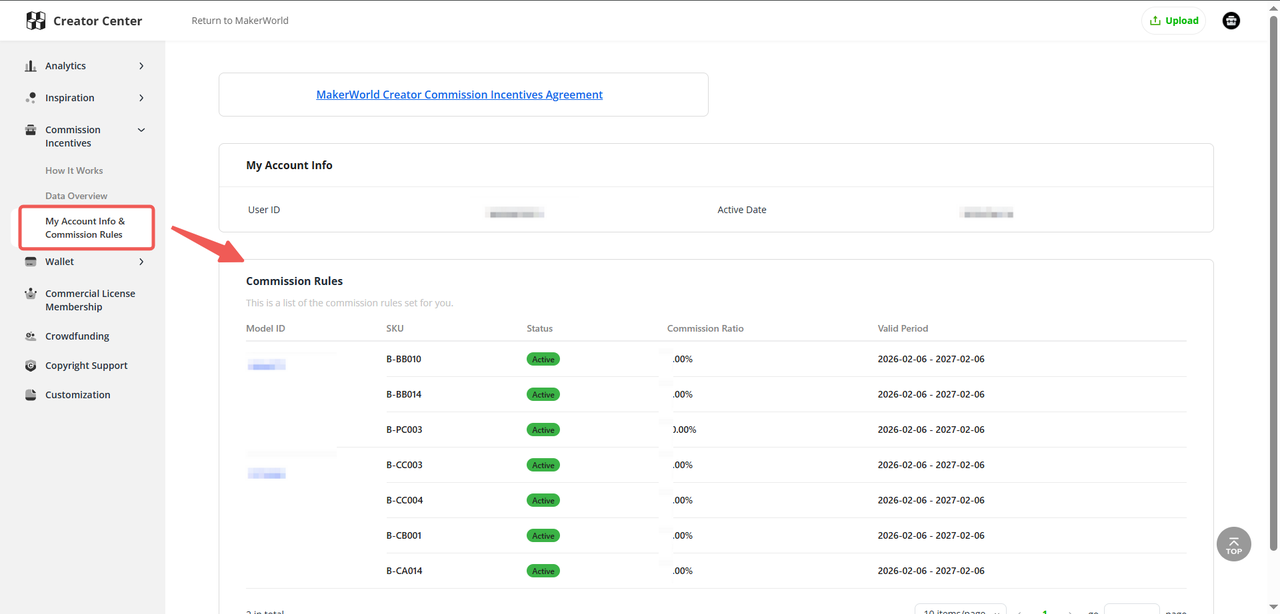Screen dimensions: 1280x614
Task: Click the Creator Center logo icon
Action: coord(36,20)
